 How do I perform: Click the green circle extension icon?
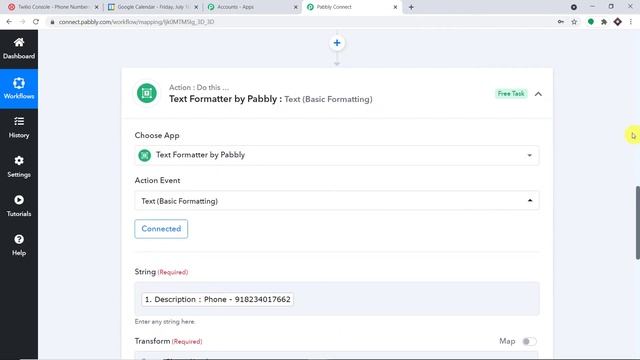[591, 22]
